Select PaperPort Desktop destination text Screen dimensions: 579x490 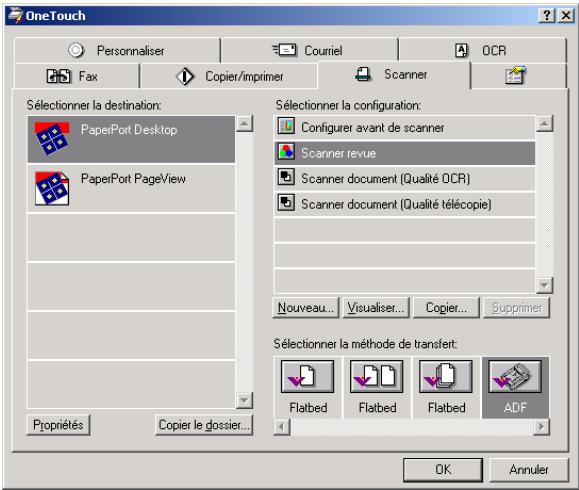[x=129, y=130]
